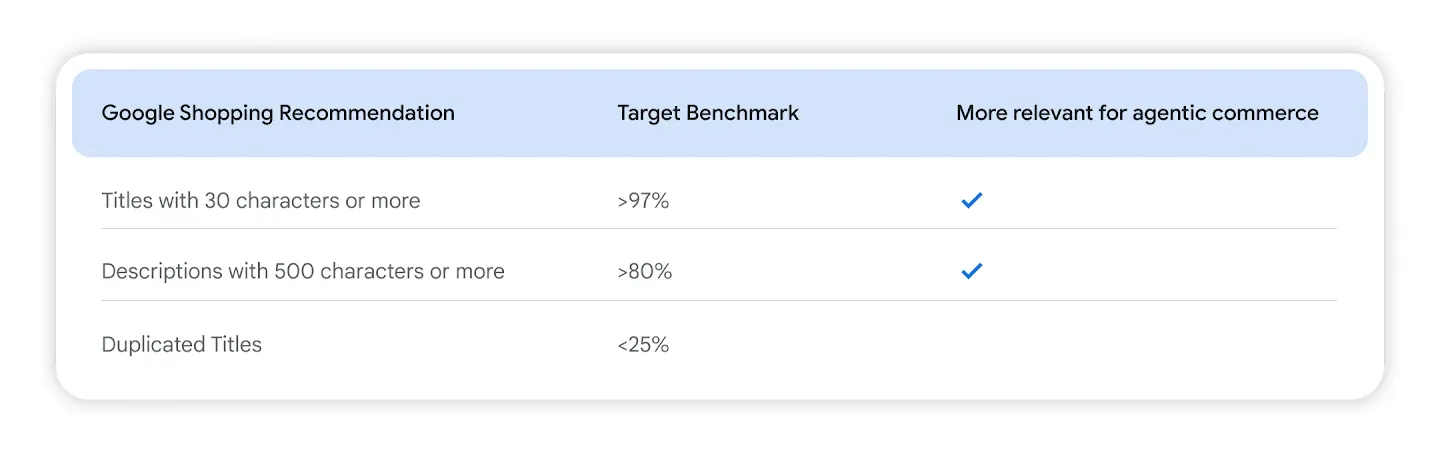
Task: Select the Target Benchmark column header
Action: 708,113
